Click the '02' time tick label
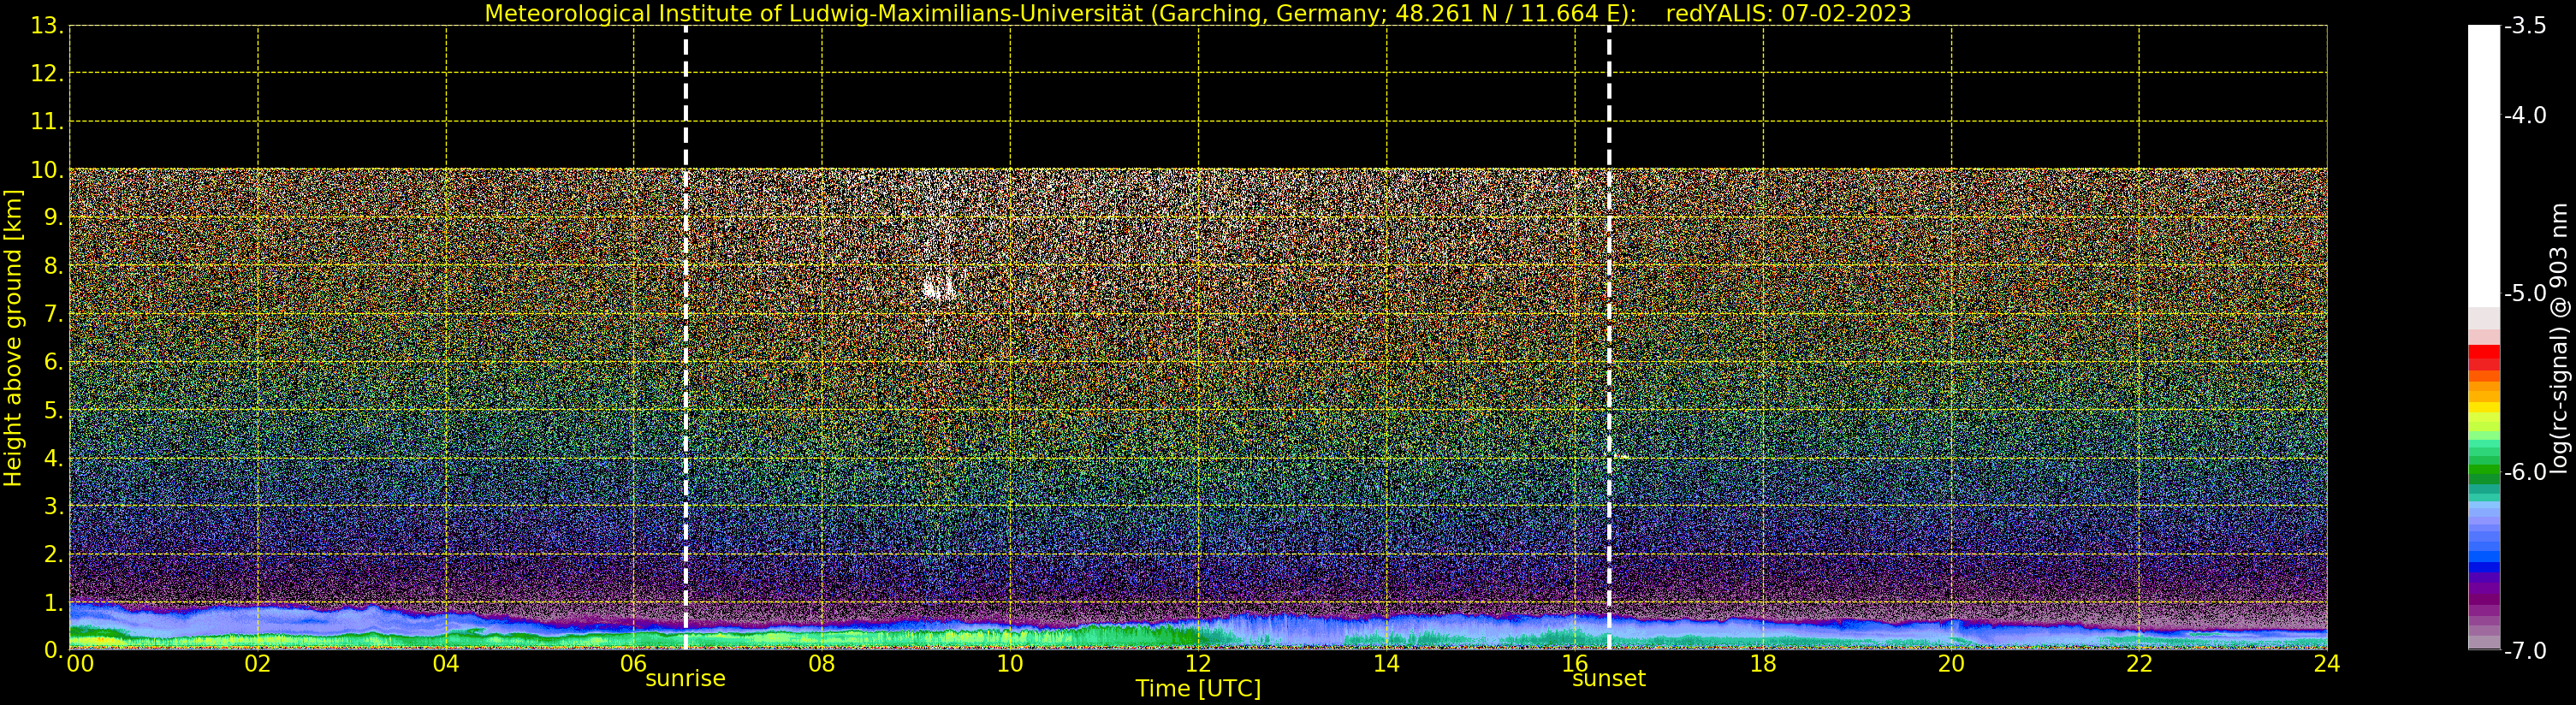 (x=258, y=664)
